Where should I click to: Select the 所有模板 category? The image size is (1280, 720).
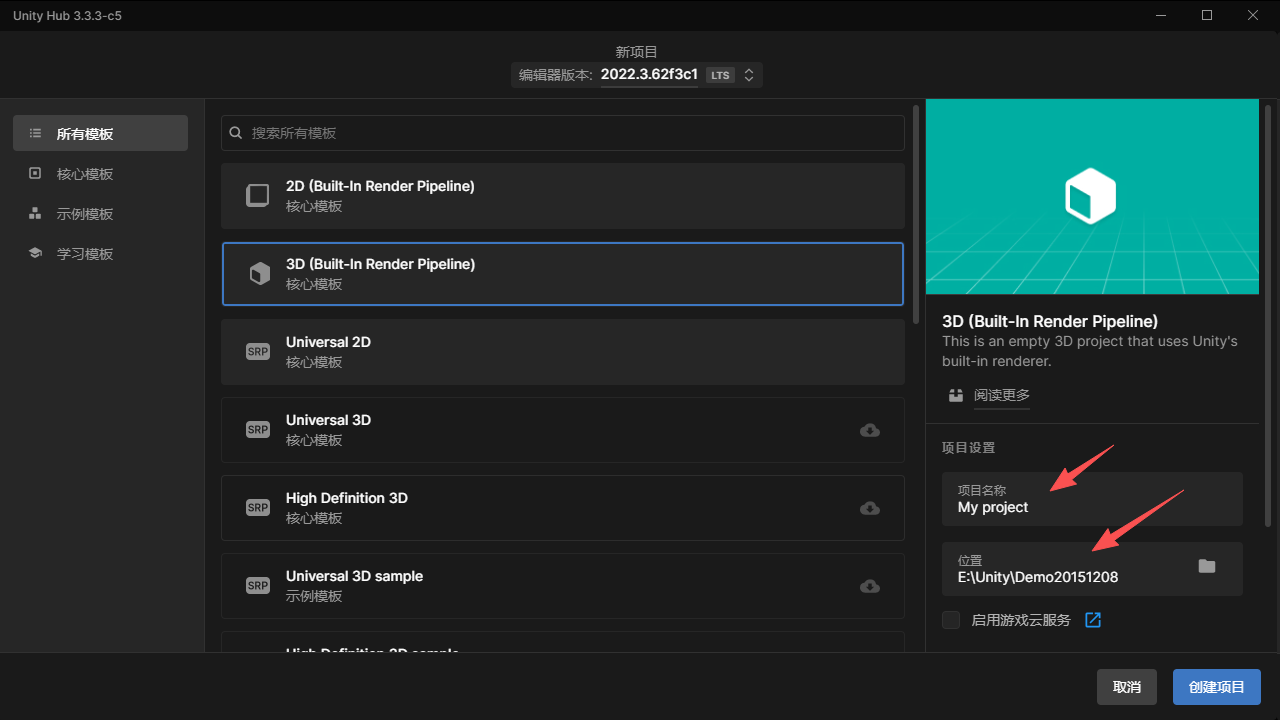coord(100,133)
